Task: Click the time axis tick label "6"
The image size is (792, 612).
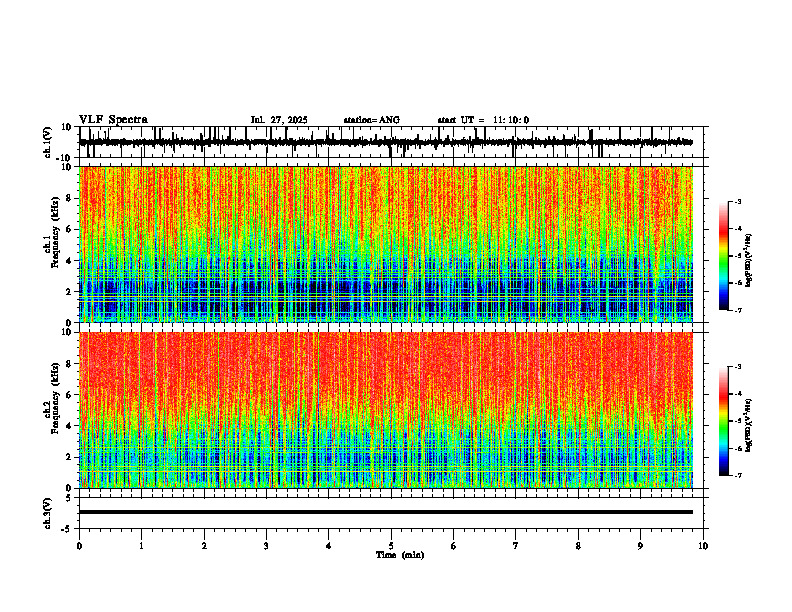Action: click(454, 546)
